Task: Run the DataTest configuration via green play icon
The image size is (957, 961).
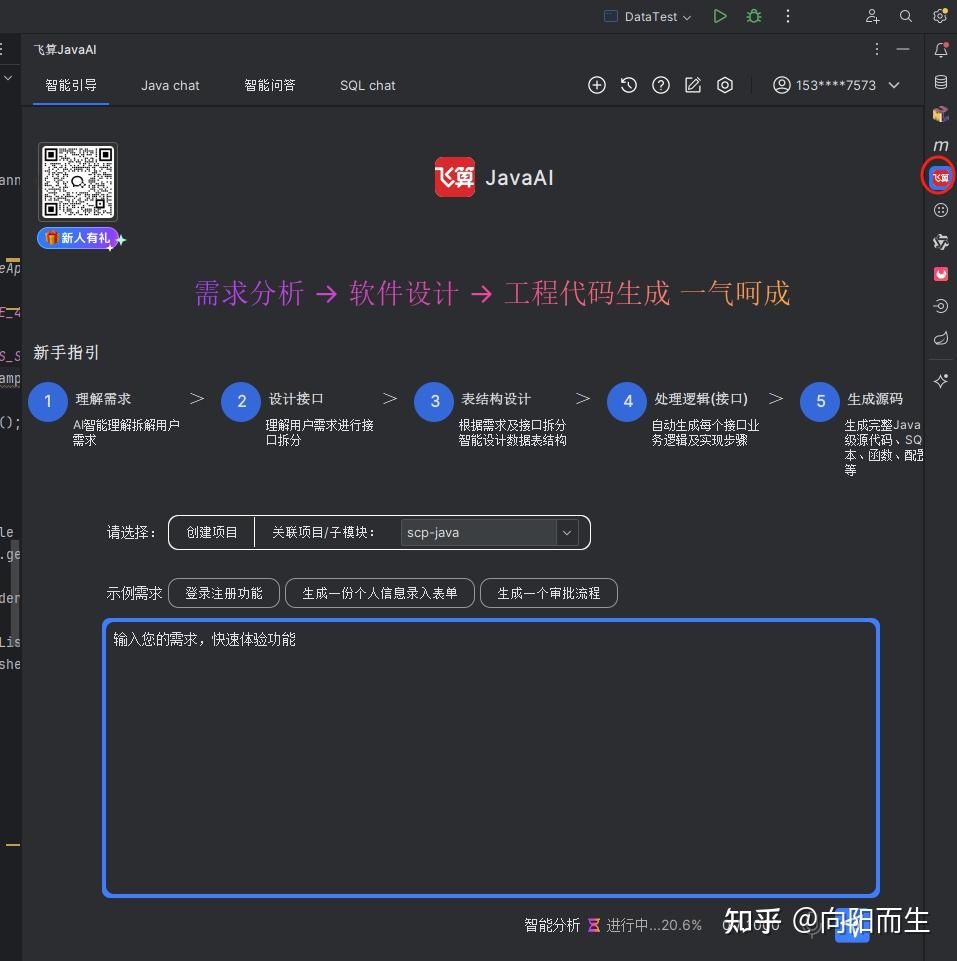Action: point(719,16)
